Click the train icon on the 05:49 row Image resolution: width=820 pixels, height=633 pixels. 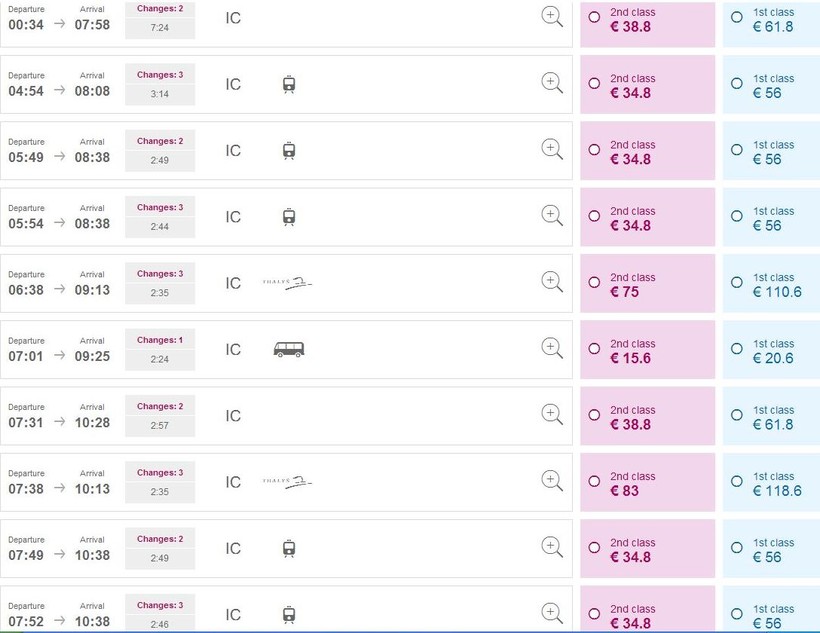289,150
